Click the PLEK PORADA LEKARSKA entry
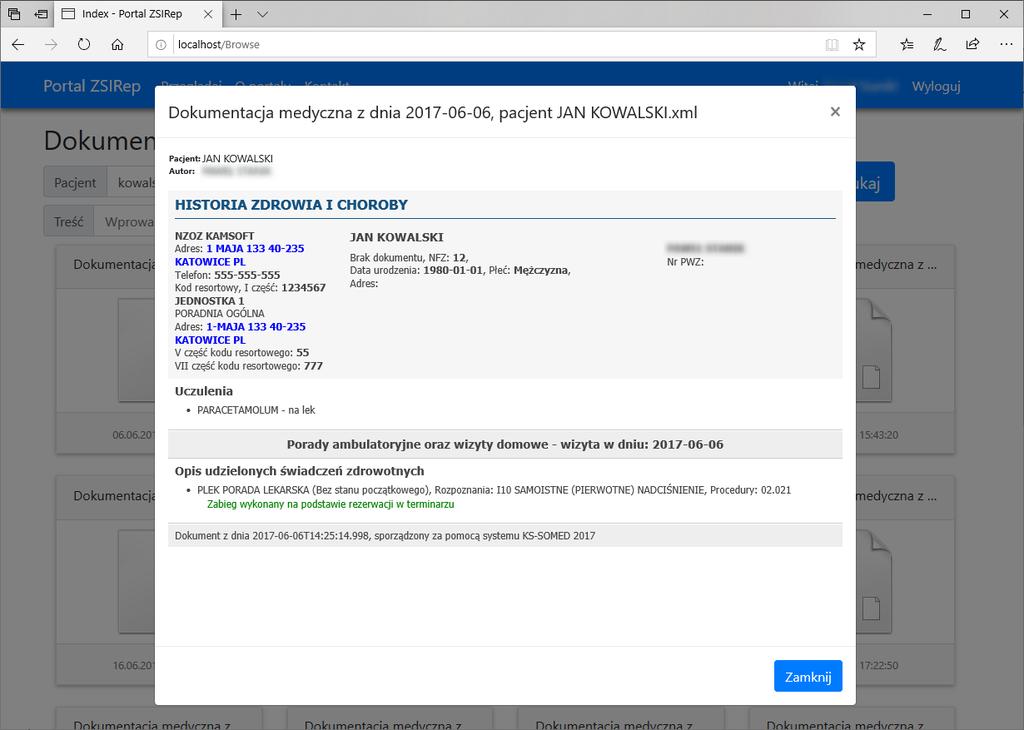This screenshot has height=730, width=1024. (x=494, y=490)
